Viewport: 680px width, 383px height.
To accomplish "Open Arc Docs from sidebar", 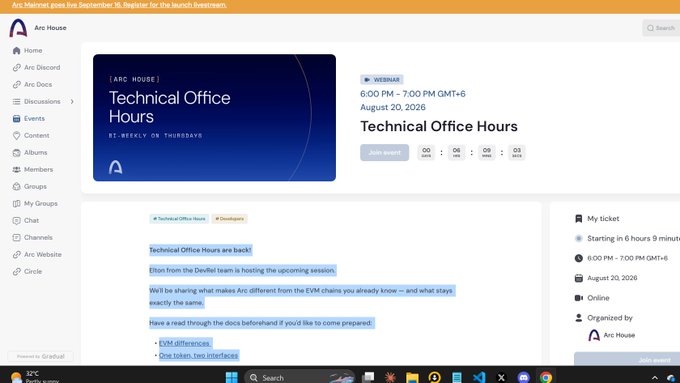I will tap(33, 84).
